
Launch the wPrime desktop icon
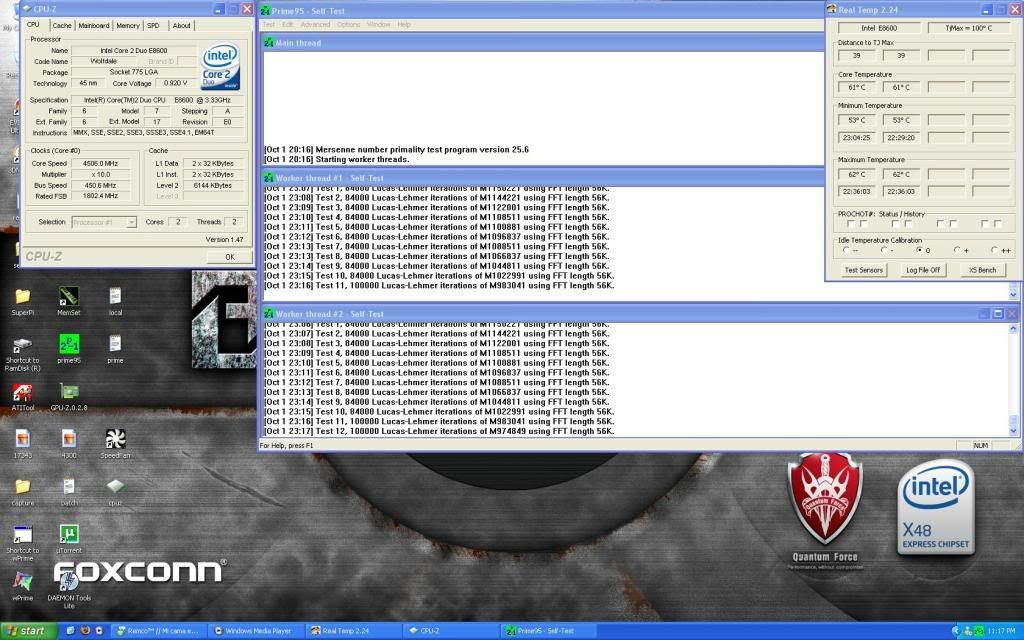[x=22, y=581]
